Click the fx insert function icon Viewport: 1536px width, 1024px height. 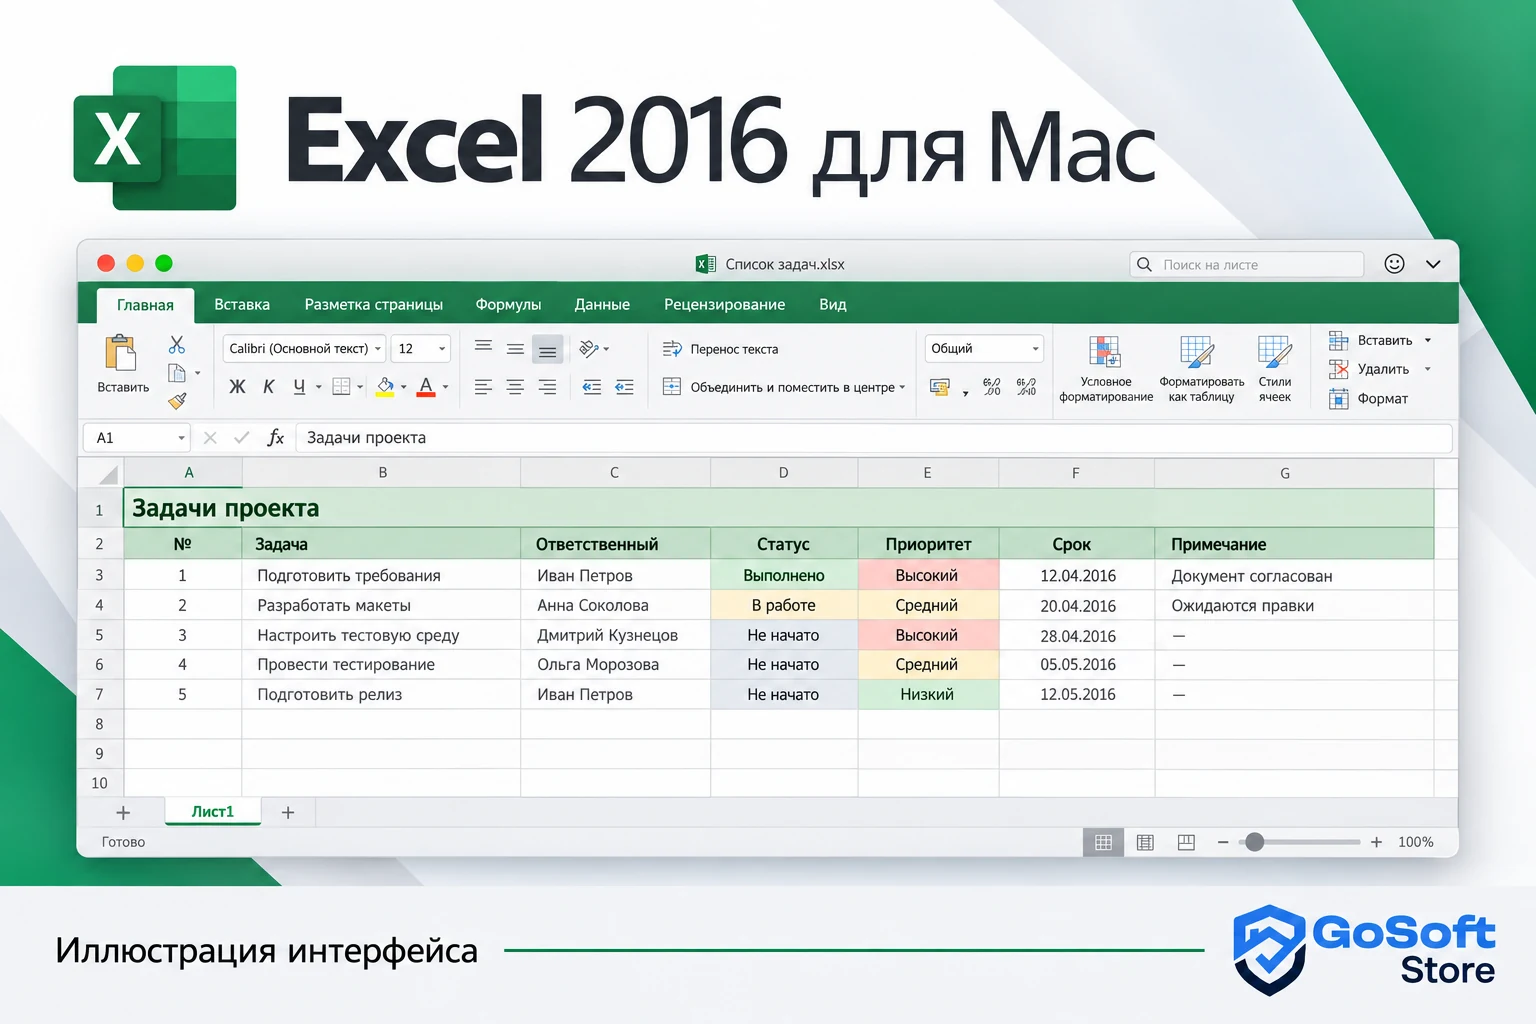point(276,438)
